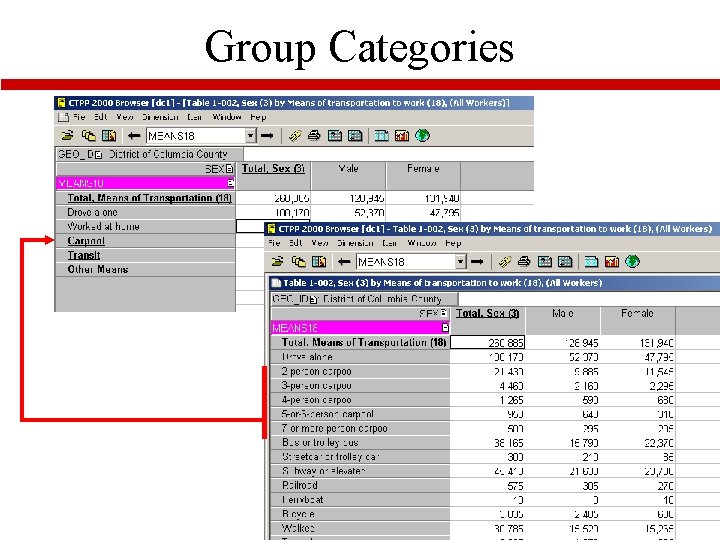Image resolution: width=720 pixels, height=540 pixels.
Task: Click red chart icon in back window toolbar
Action: [402, 135]
